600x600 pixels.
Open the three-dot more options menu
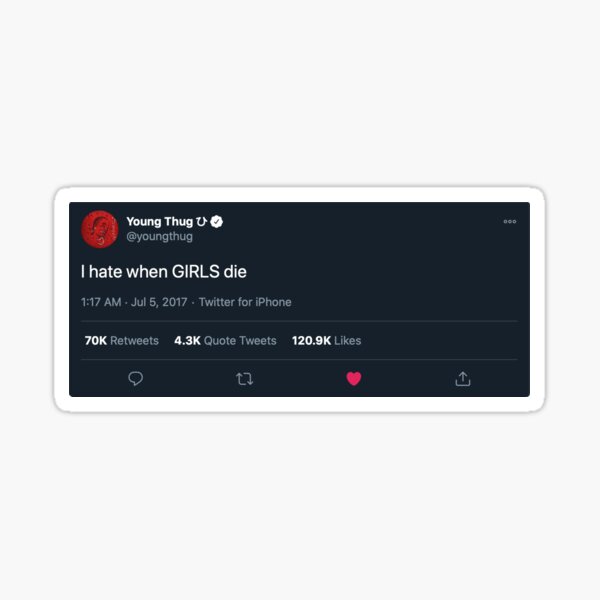(x=510, y=222)
